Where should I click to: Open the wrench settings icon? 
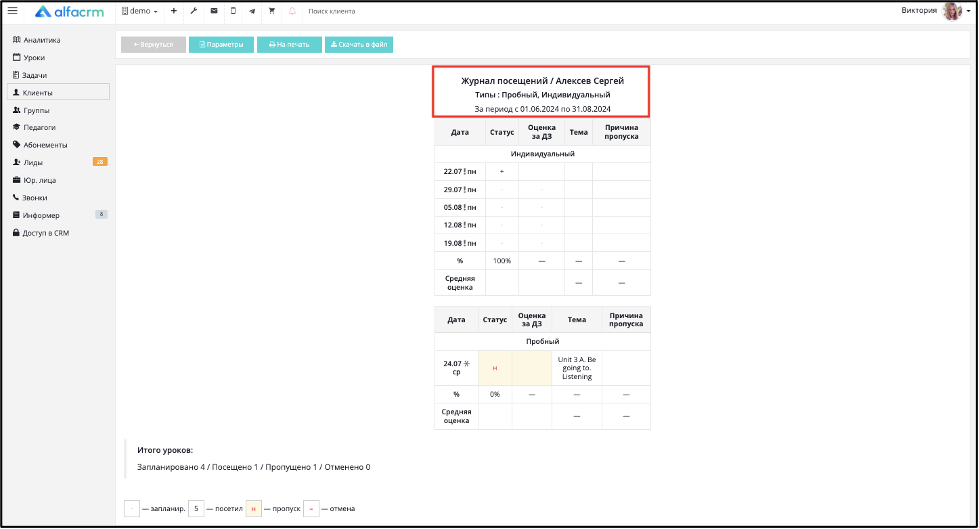pyautogui.click(x=194, y=11)
